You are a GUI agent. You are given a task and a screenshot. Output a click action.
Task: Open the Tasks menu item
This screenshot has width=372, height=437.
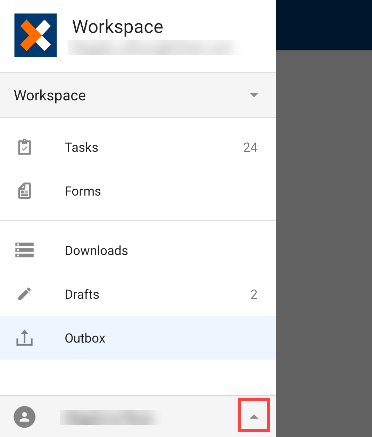pyautogui.click(x=138, y=147)
